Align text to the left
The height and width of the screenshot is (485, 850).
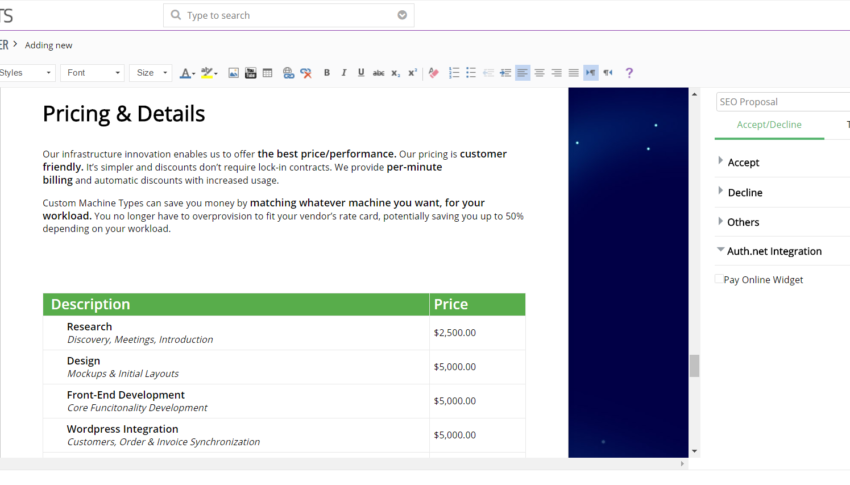(x=522, y=73)
